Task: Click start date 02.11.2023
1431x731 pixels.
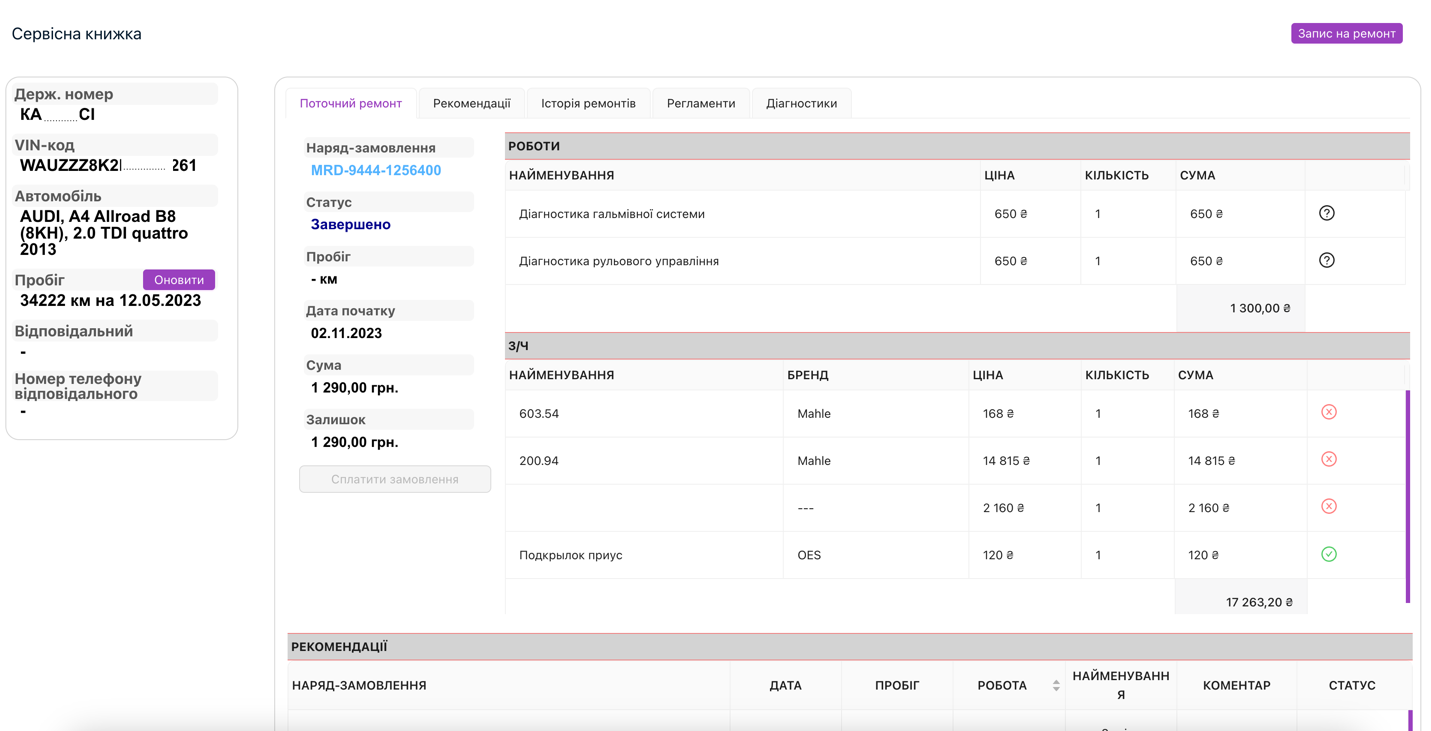Action: [x=346, y=333]
